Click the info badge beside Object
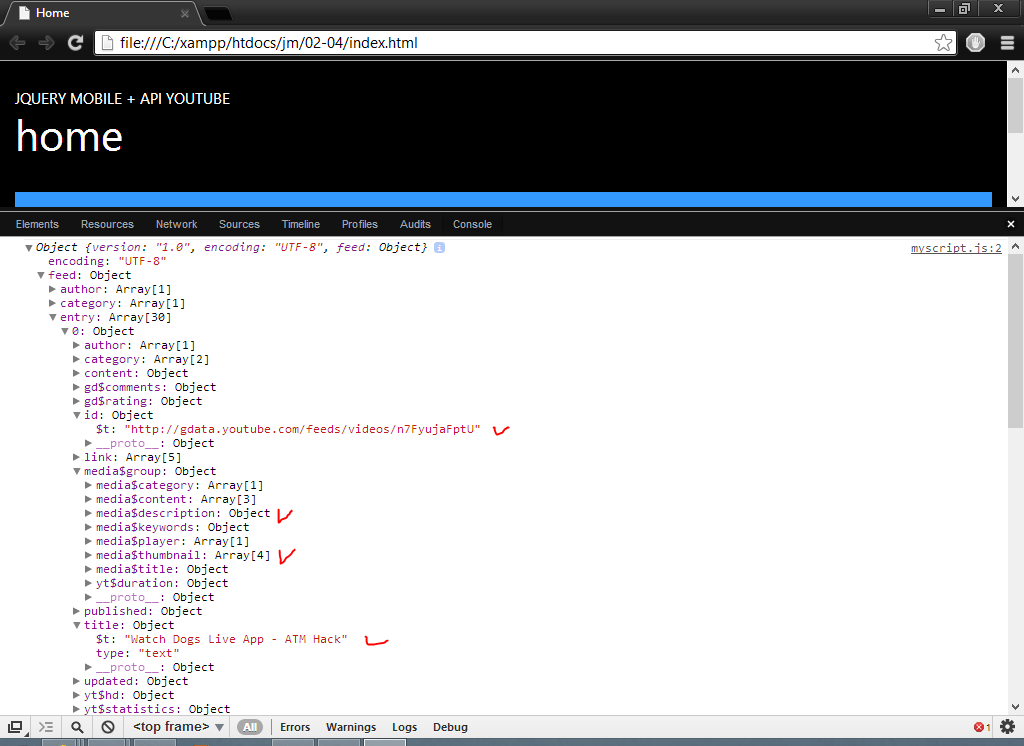Screen dimensions: 1024x746 pyautogui.click(x=440, y=248)
